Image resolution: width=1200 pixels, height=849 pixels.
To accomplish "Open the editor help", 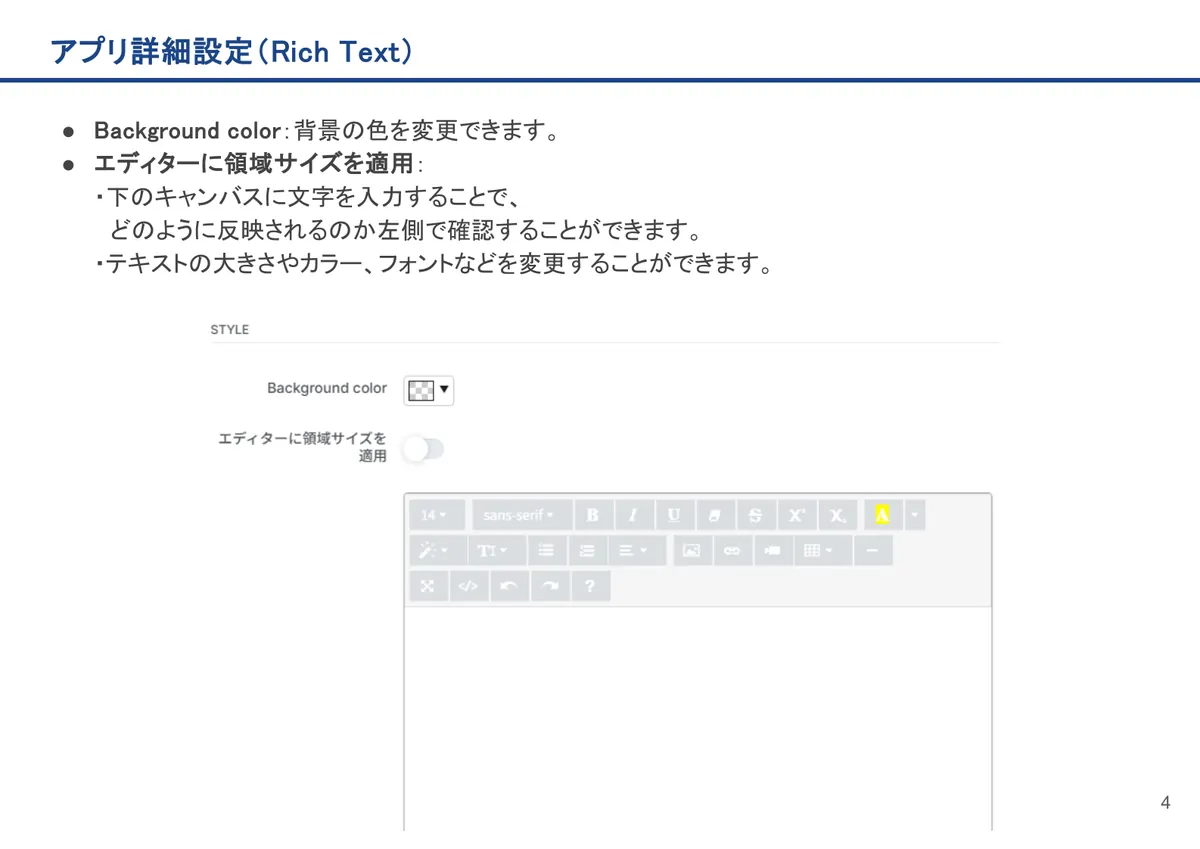I will 590,586.
